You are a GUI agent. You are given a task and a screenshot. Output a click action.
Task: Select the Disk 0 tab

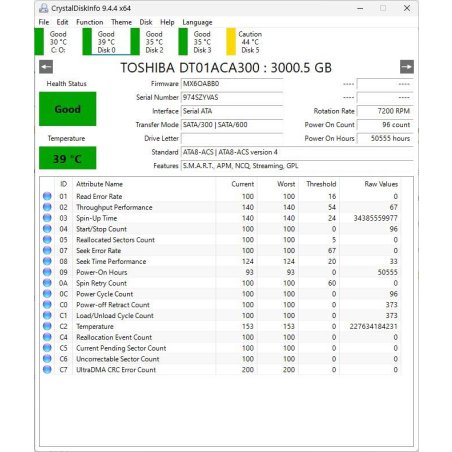pyautogui.click(x=107, y=42)
